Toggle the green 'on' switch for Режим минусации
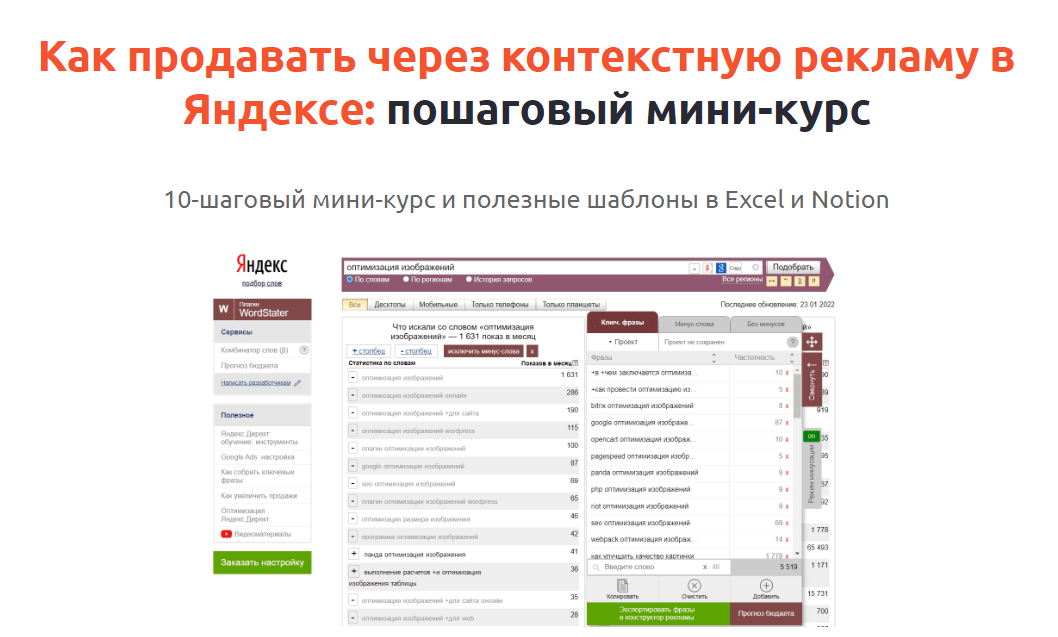The height and width of the screenshot is (637, 1058). tap(811, 436)
